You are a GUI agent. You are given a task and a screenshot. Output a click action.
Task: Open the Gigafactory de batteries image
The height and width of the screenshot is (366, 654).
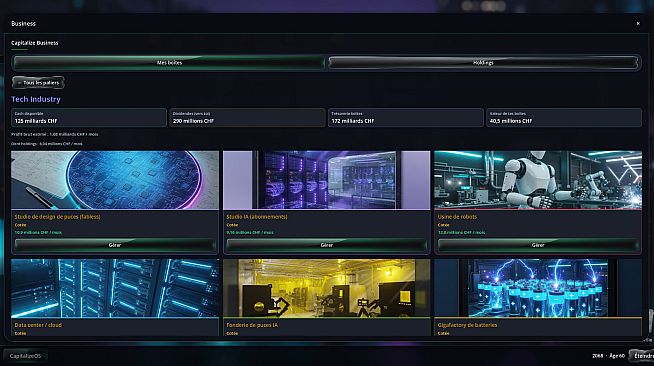pyautogui.click(x=538, y=288)
